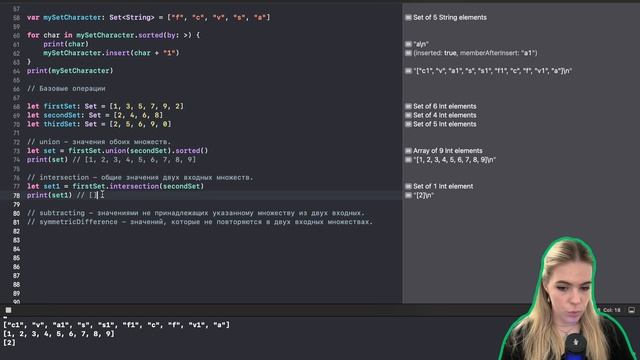Screen dimensions: 640x360
Task: Click result icon next to the ["c1", "v"...] output
Action: 408,71
